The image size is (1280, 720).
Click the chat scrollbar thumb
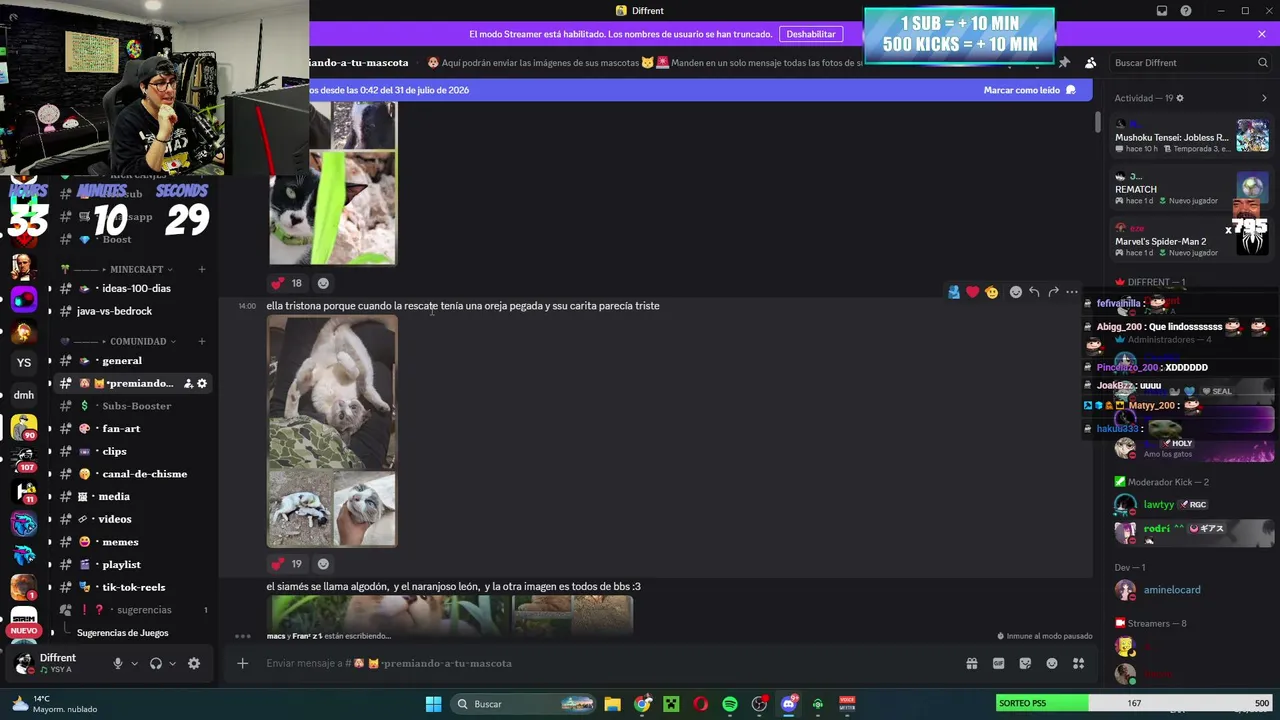point(1097,123)
